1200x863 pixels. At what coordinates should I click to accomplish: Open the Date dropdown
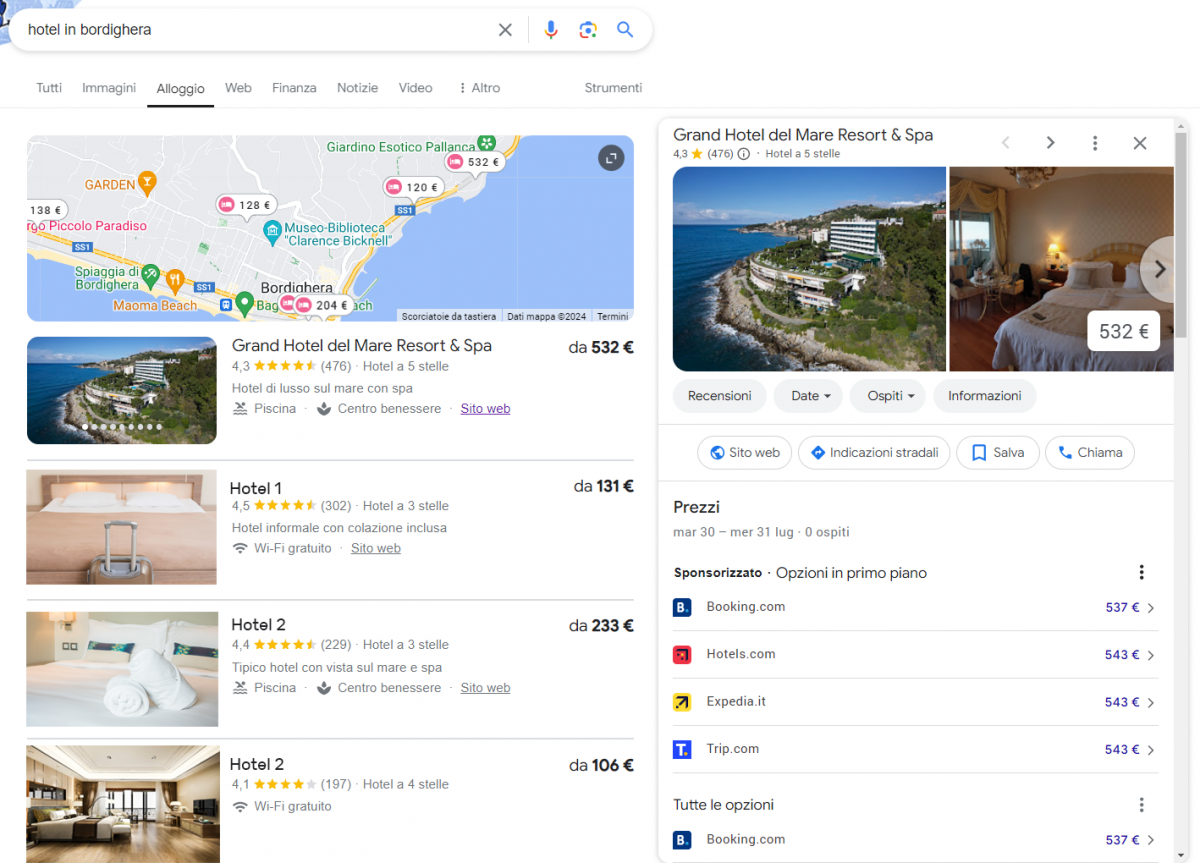point(809,396)
